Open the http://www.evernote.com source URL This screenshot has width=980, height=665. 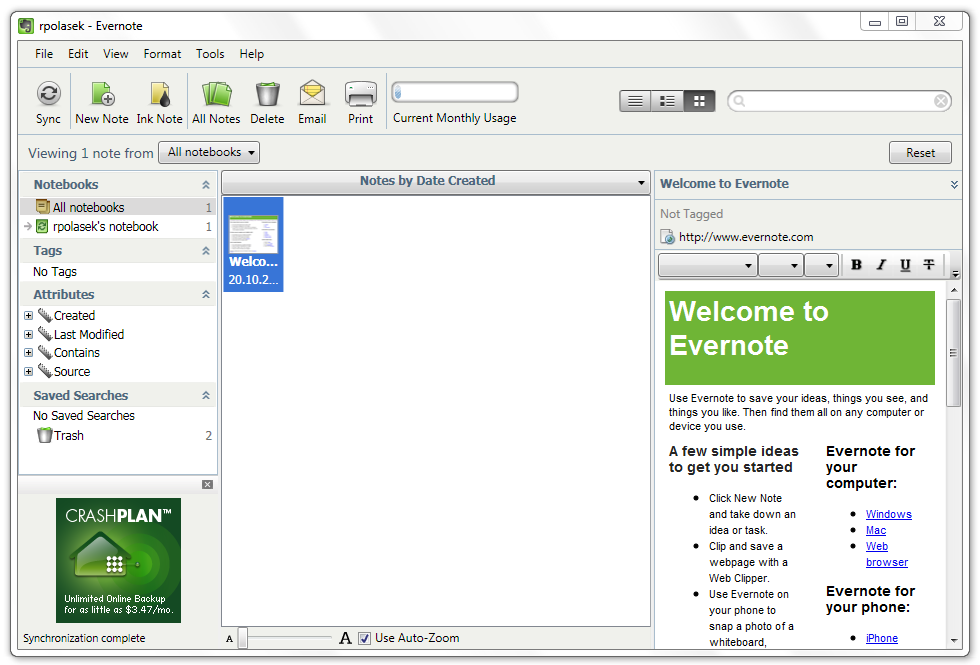pyautogui.click(x=746, y=237)
